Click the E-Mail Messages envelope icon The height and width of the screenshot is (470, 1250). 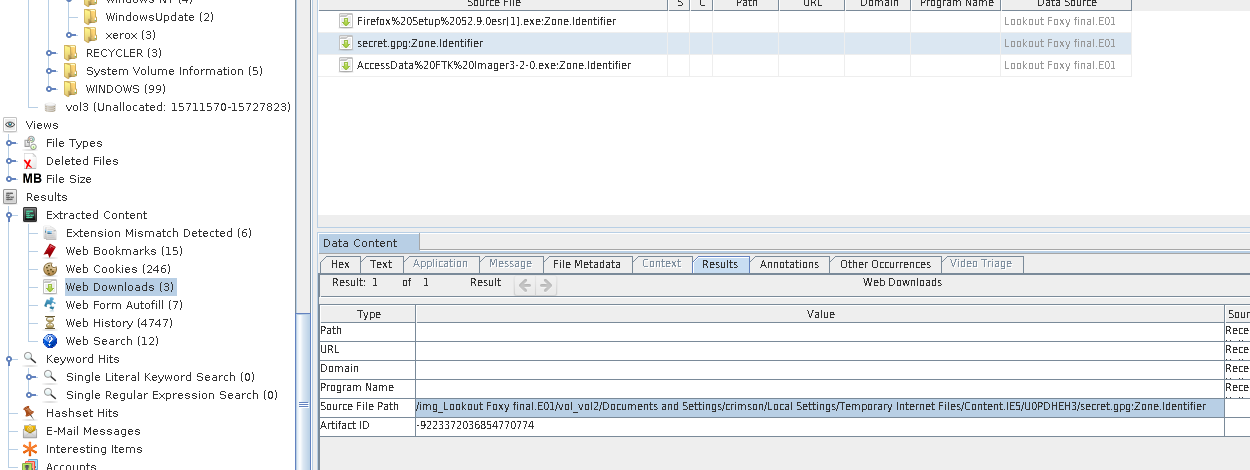pos(30,431)
